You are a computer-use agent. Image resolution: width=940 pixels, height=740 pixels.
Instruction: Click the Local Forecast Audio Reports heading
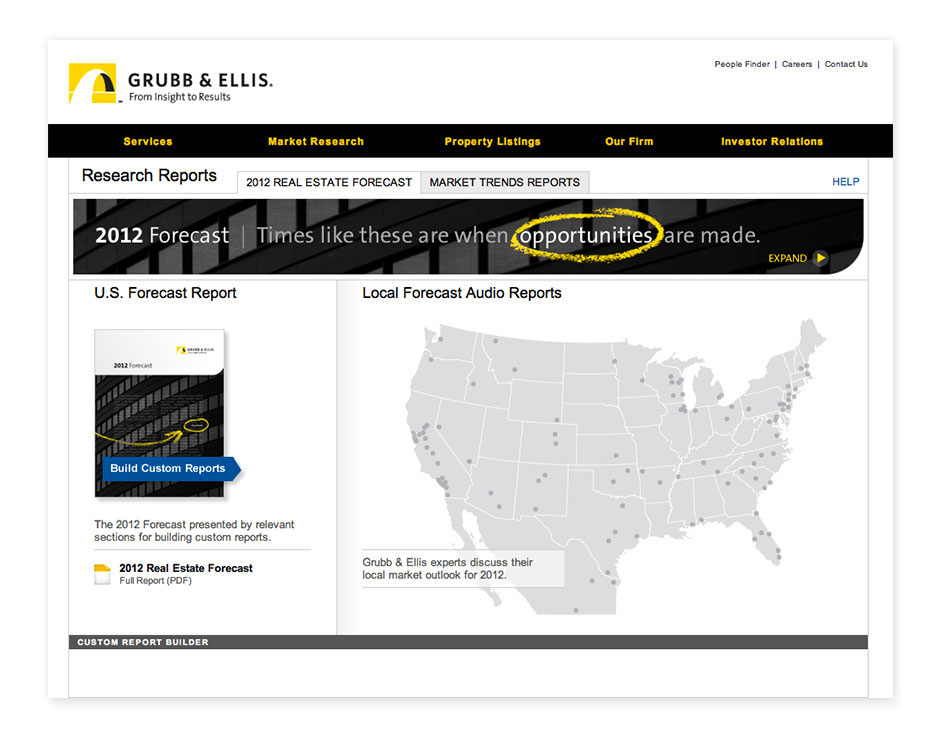coord(462,293)
